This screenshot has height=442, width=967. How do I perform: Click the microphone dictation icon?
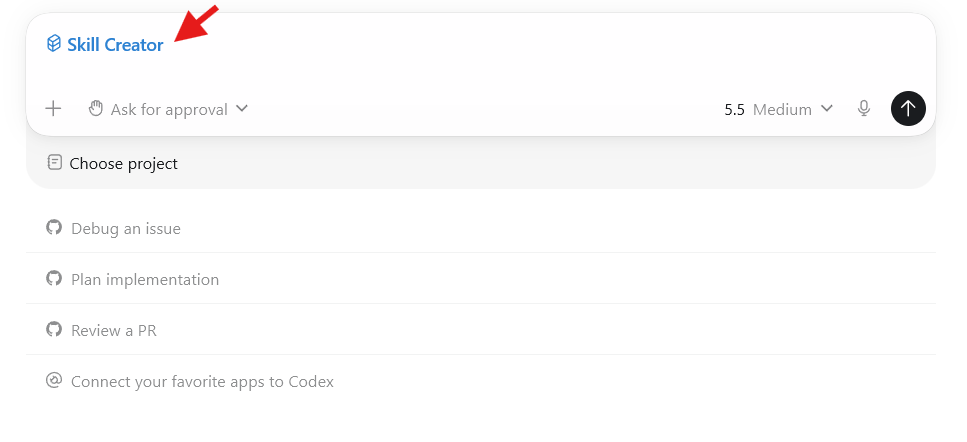(x=864, y=109)
